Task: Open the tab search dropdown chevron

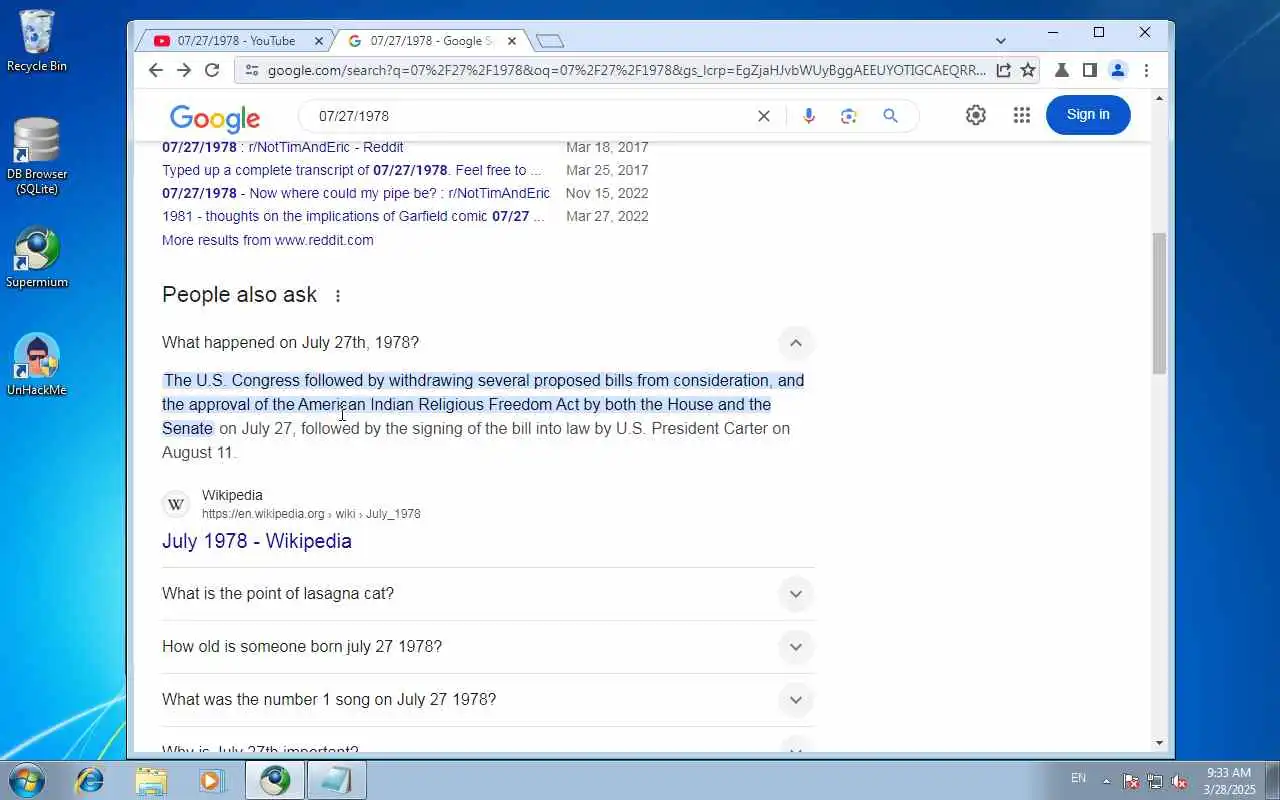Action: click(1001, 41)
